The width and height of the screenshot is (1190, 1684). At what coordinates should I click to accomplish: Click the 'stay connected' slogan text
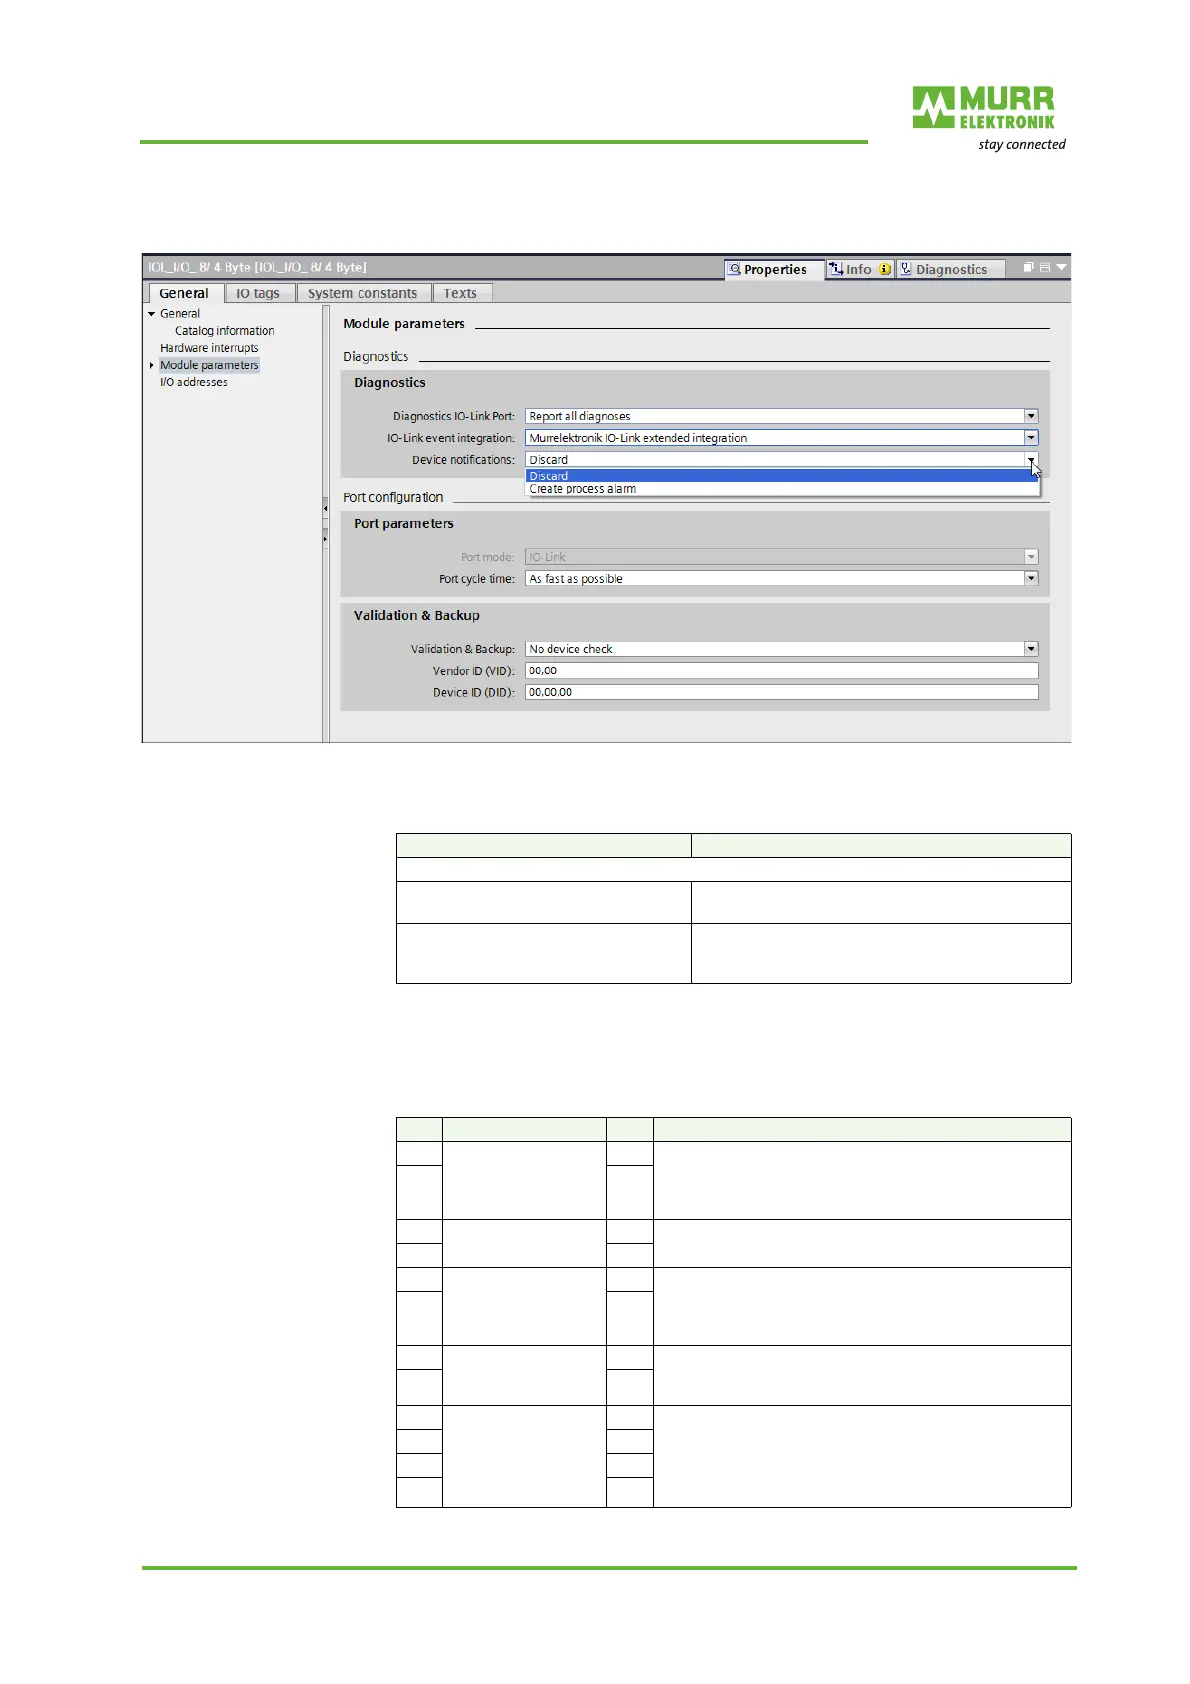tap(1021, 145)
